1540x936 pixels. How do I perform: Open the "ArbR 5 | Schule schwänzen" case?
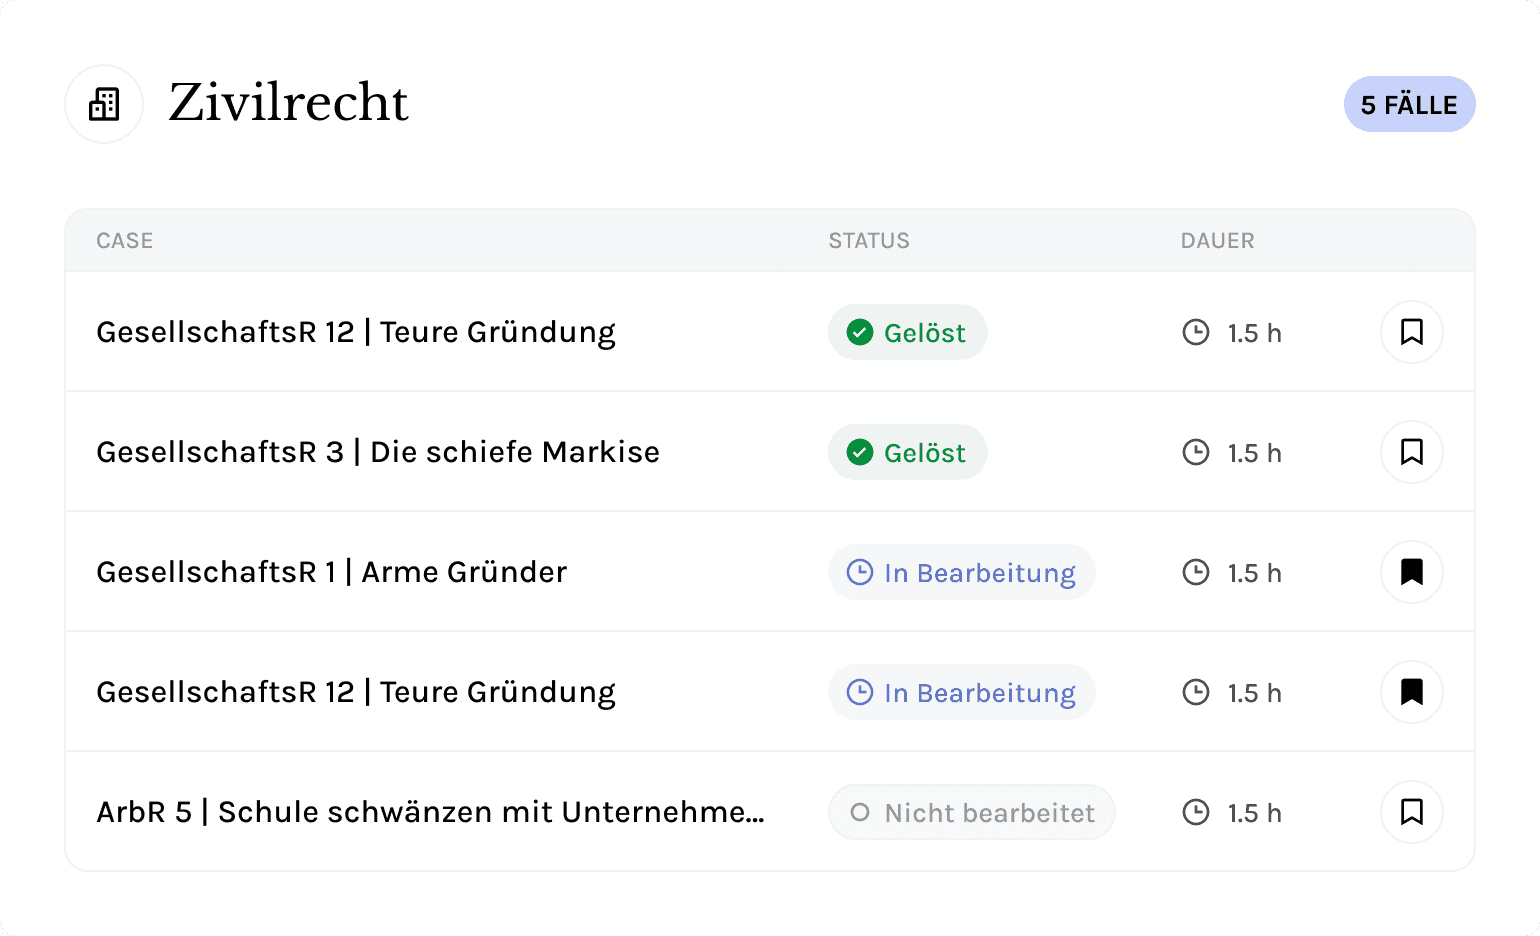tap(430, 812)
